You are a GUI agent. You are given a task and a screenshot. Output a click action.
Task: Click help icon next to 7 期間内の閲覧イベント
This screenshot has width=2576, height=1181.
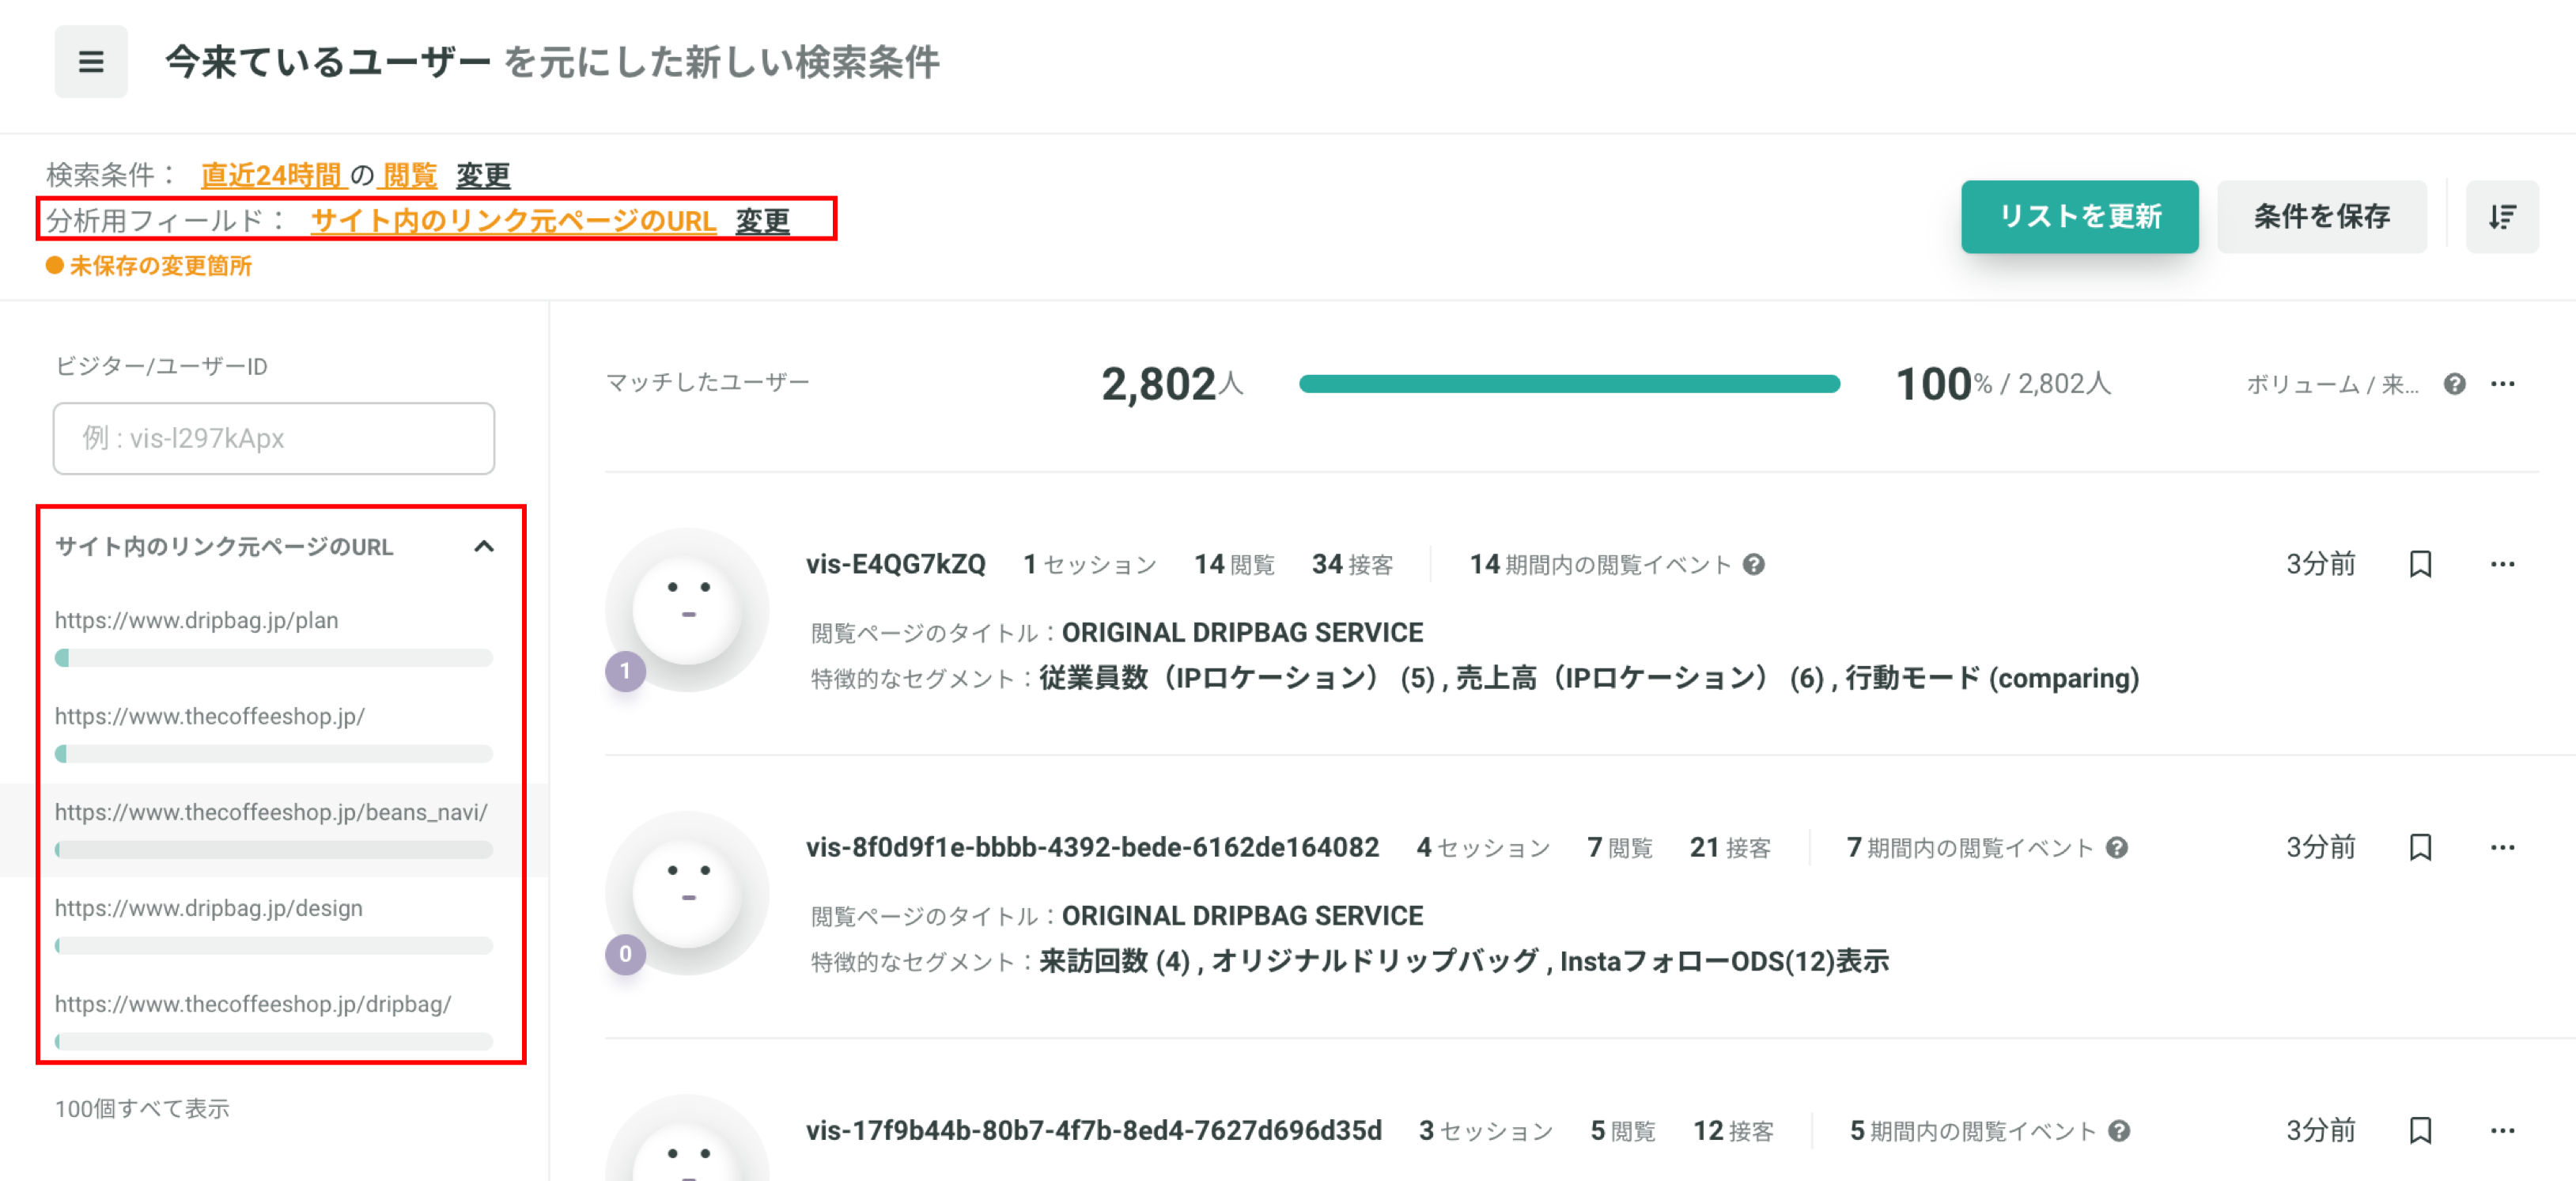[x=2116, y=847]
